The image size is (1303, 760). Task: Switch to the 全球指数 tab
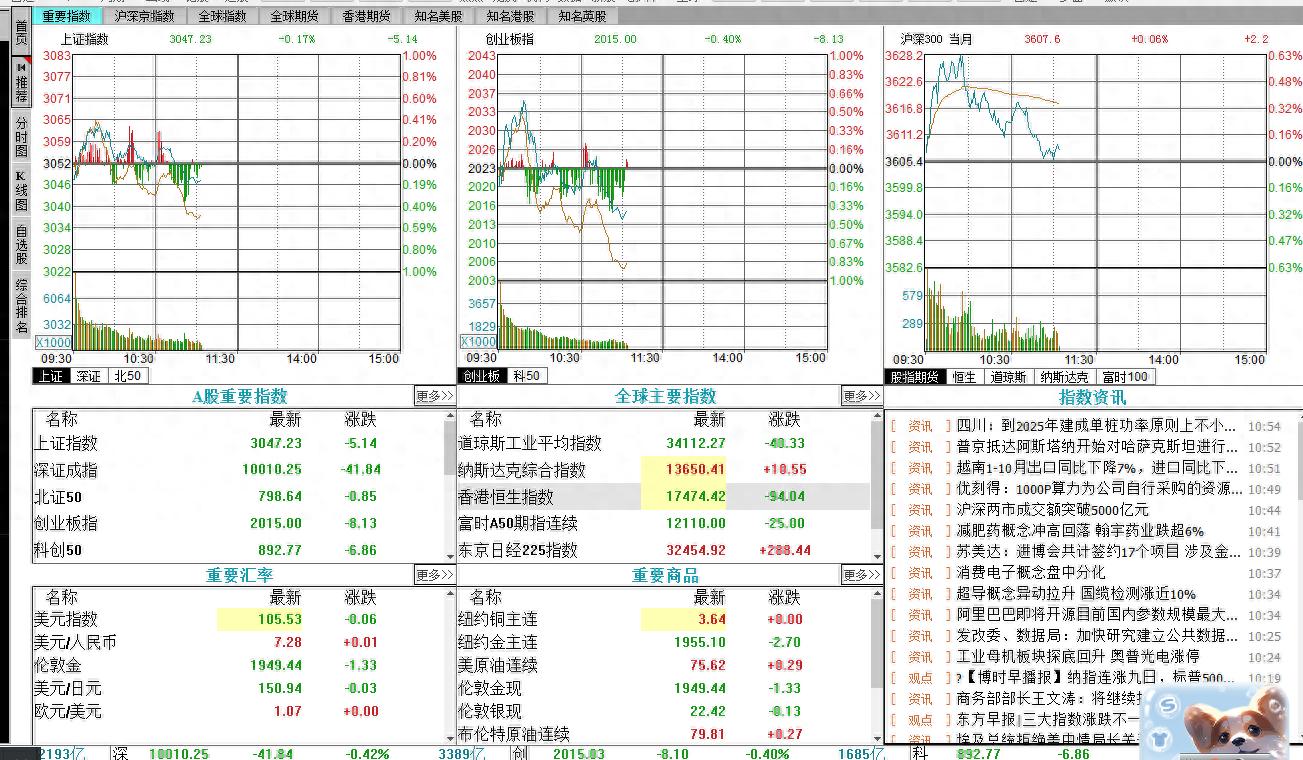click(x=222, y=16)
